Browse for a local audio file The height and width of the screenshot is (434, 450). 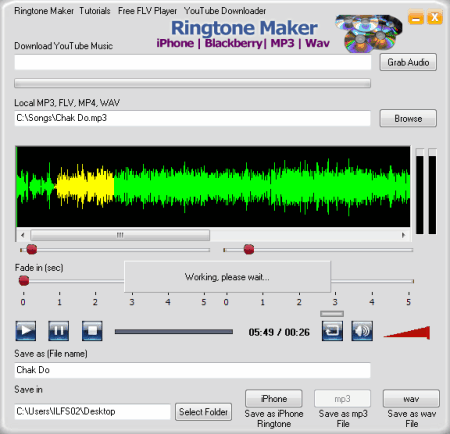pos(408,118)
